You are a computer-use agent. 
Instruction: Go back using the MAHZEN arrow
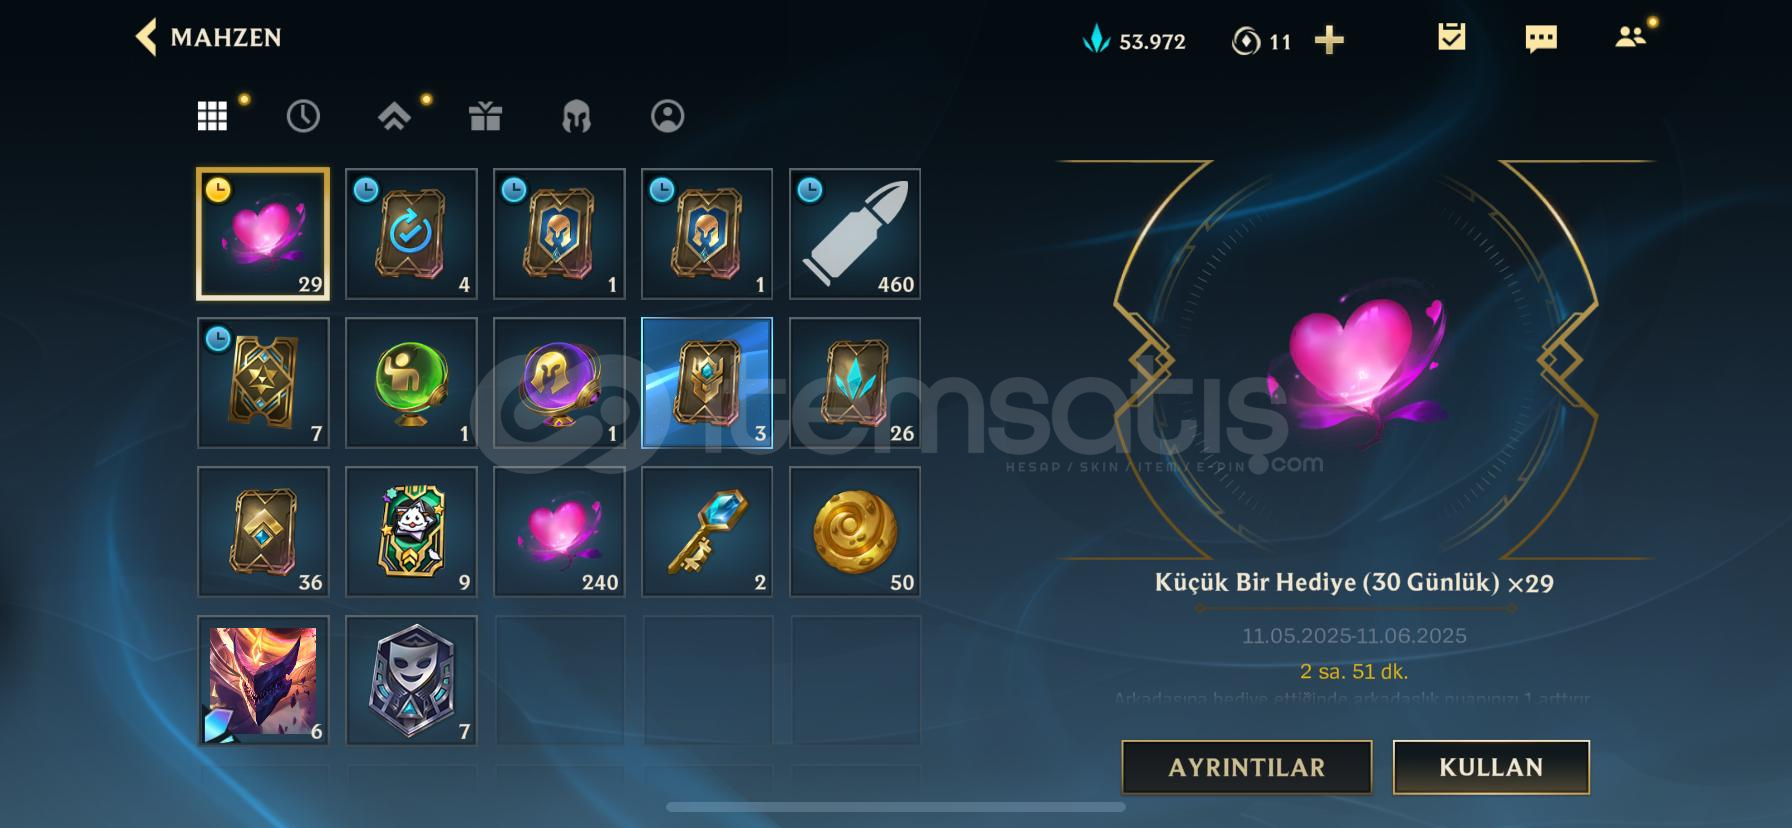point(146,38)
